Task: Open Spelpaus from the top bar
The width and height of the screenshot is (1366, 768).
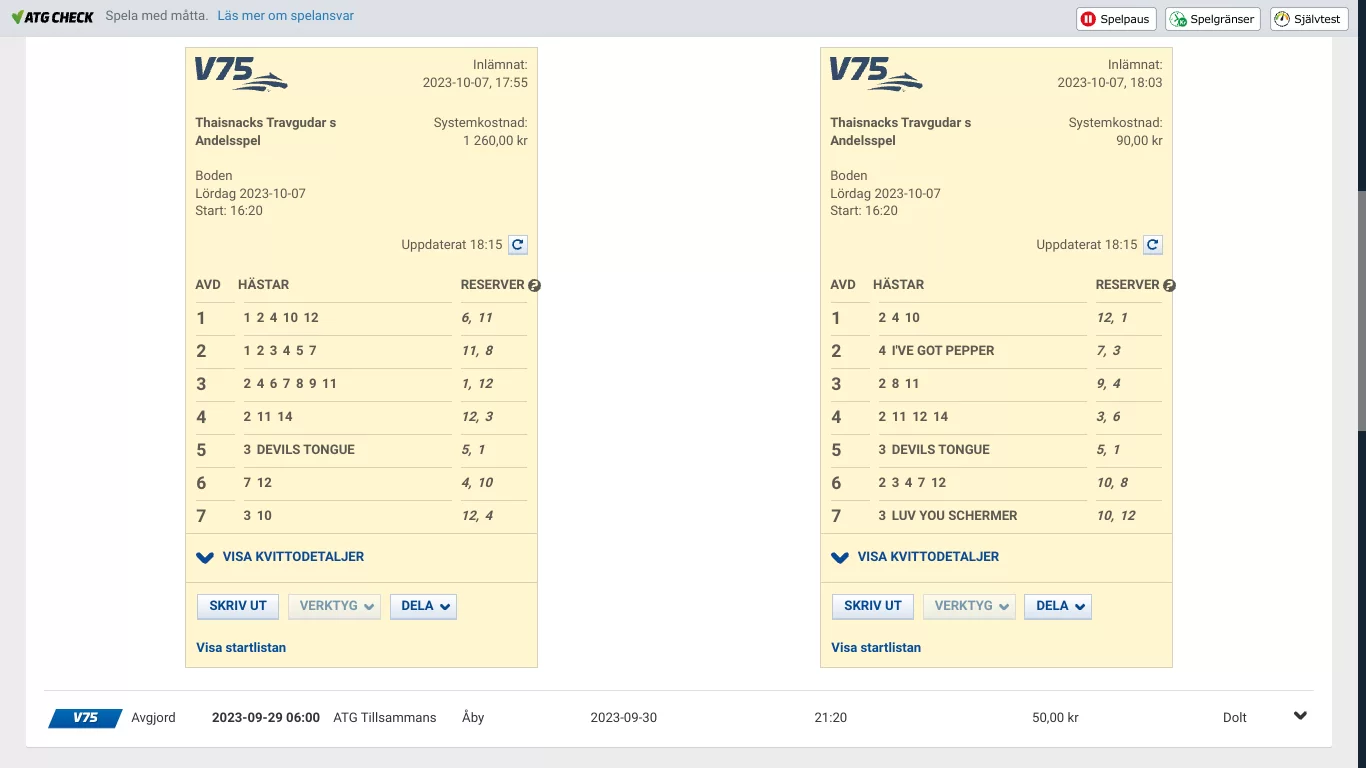Action: tap(1116, 19)
